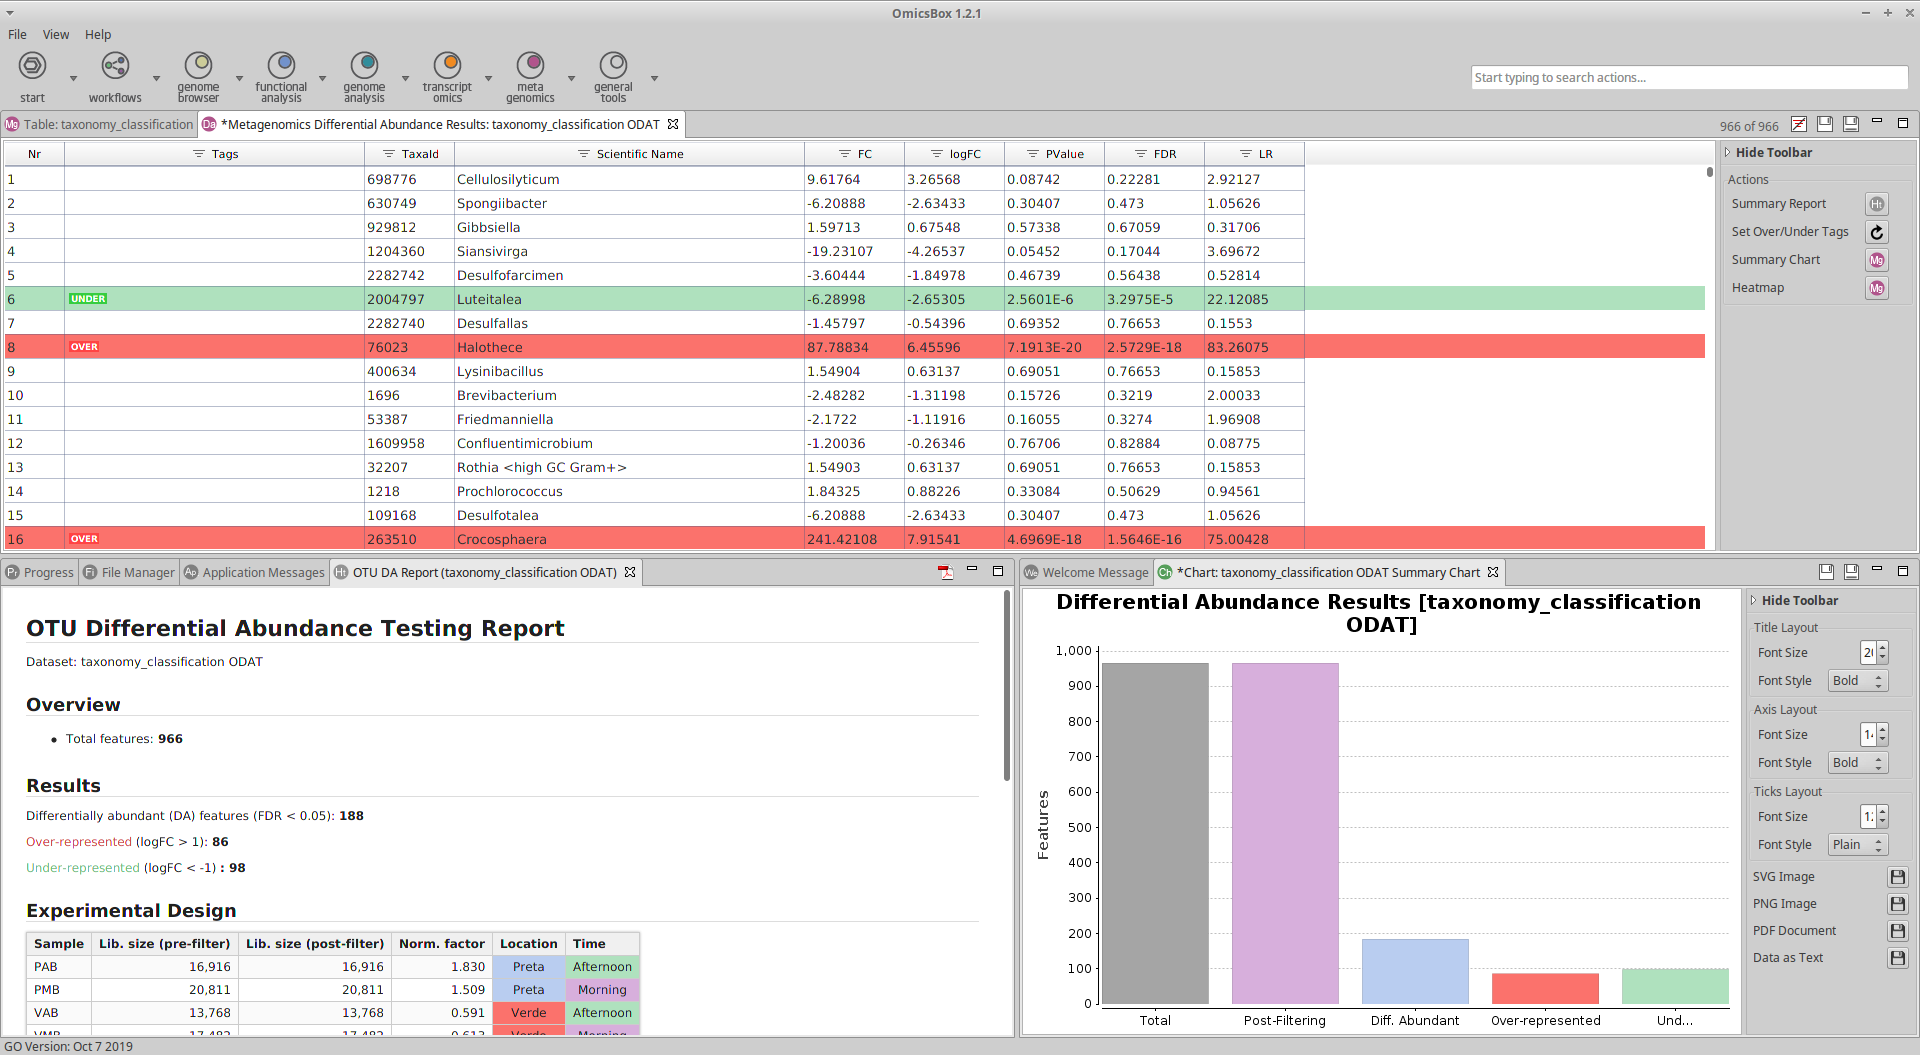
Task: Click the Set Over/Under Tags refresh icon
Action: pos(1876,232)
